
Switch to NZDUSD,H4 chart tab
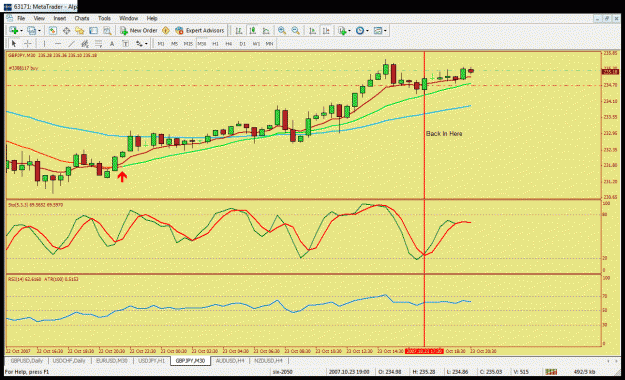pos(268,360)
